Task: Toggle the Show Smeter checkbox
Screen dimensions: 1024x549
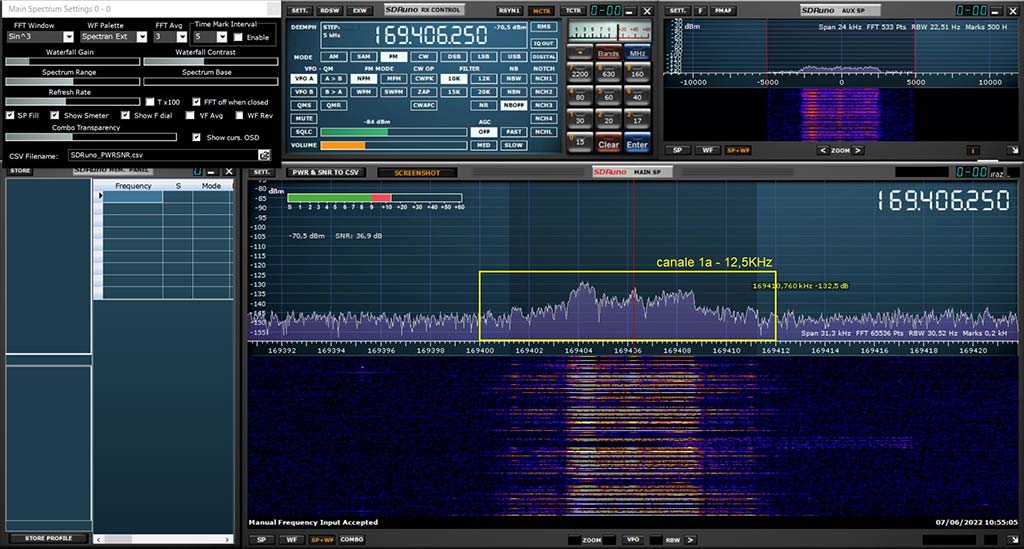Action: tap(55, 116)
